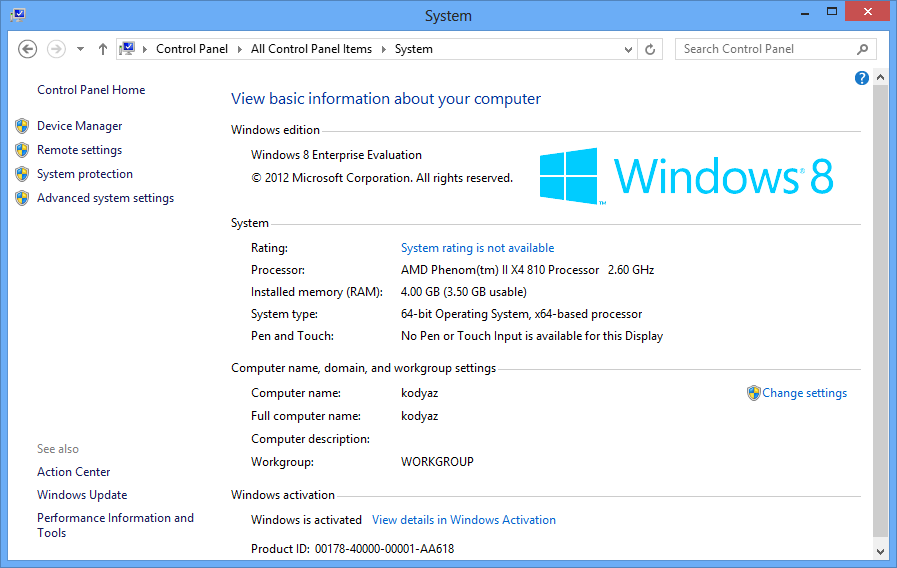Refresh the System page
The height and width of the screenshot is (568, 897).
pos(650,49)
